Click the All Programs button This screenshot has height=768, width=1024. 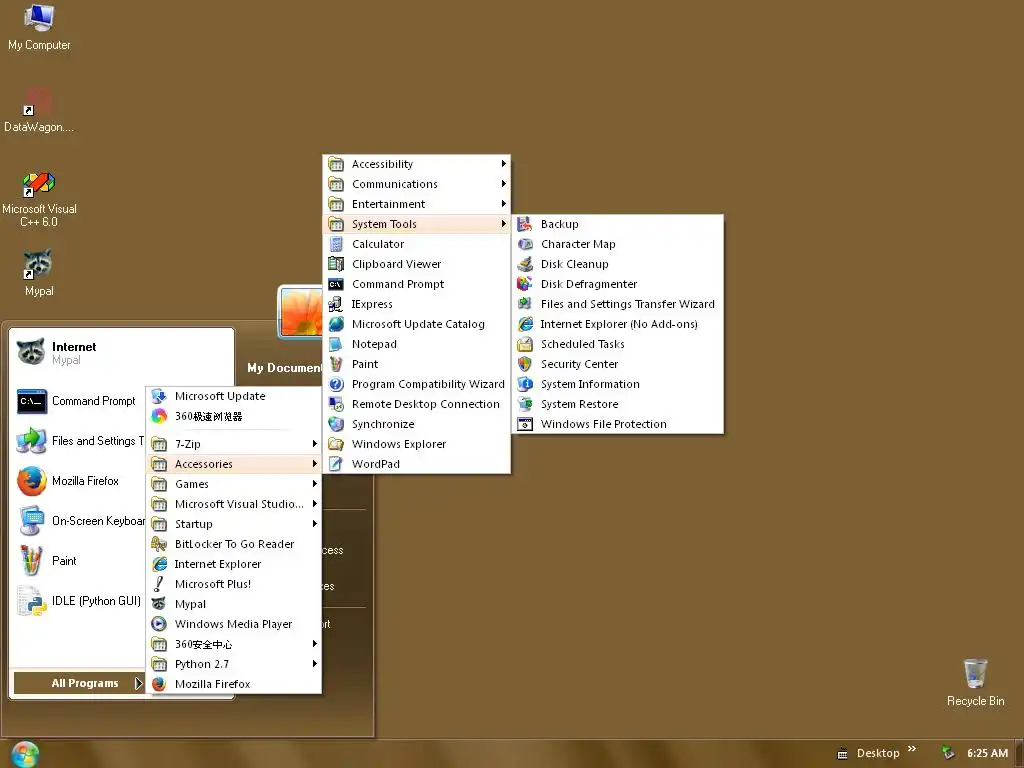click(x=78, y=683)
